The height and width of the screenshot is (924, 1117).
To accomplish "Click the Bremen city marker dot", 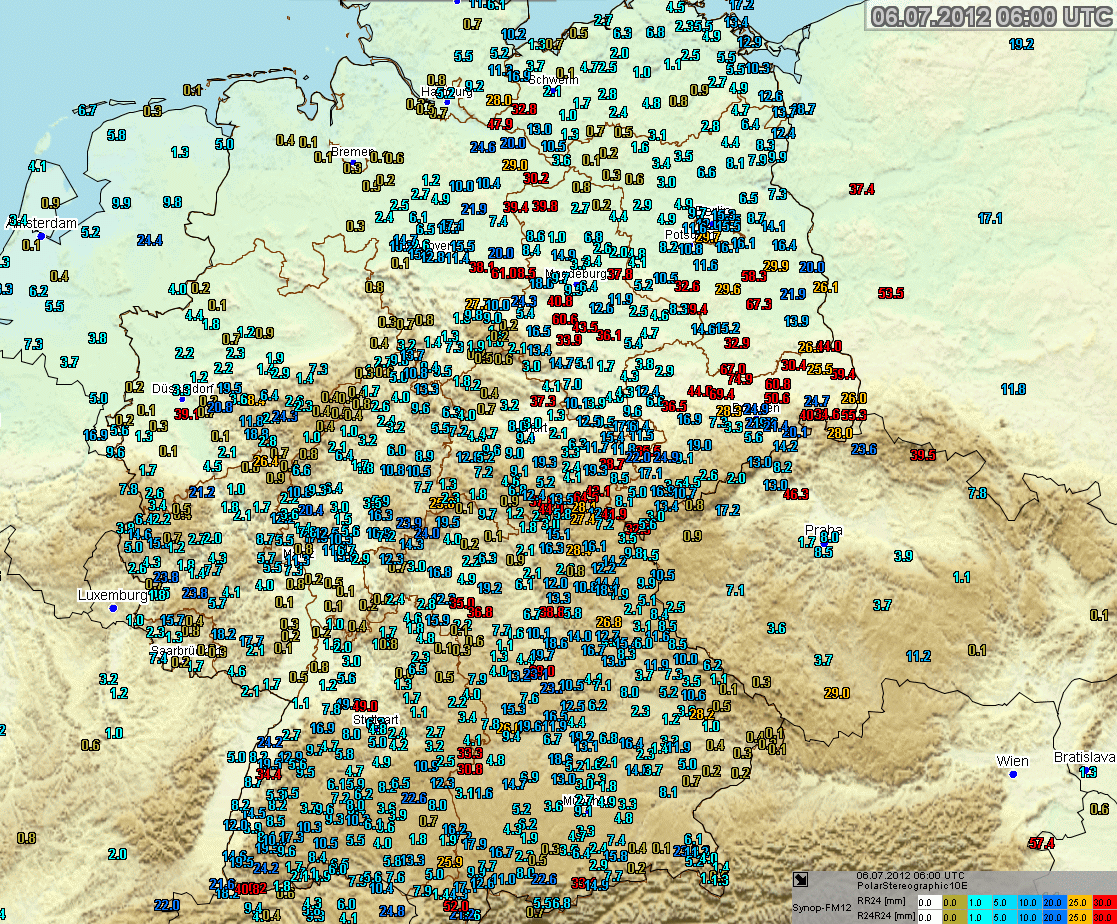I will click(352, 162).
